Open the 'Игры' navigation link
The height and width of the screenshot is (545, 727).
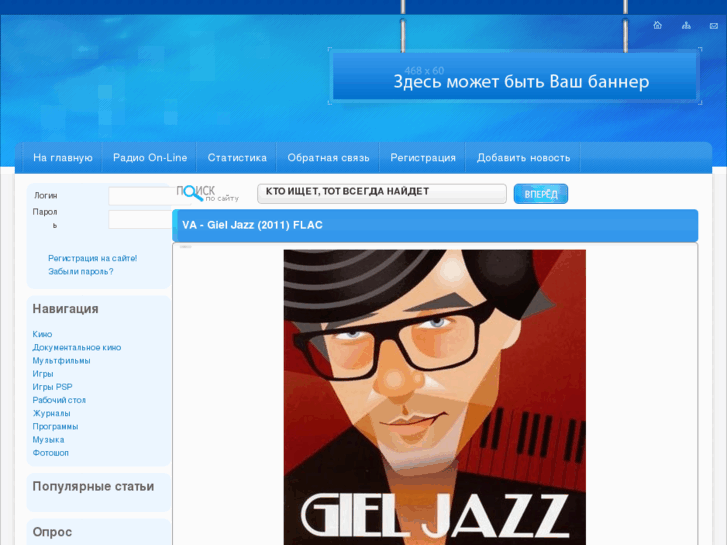(x=43, y=374)
